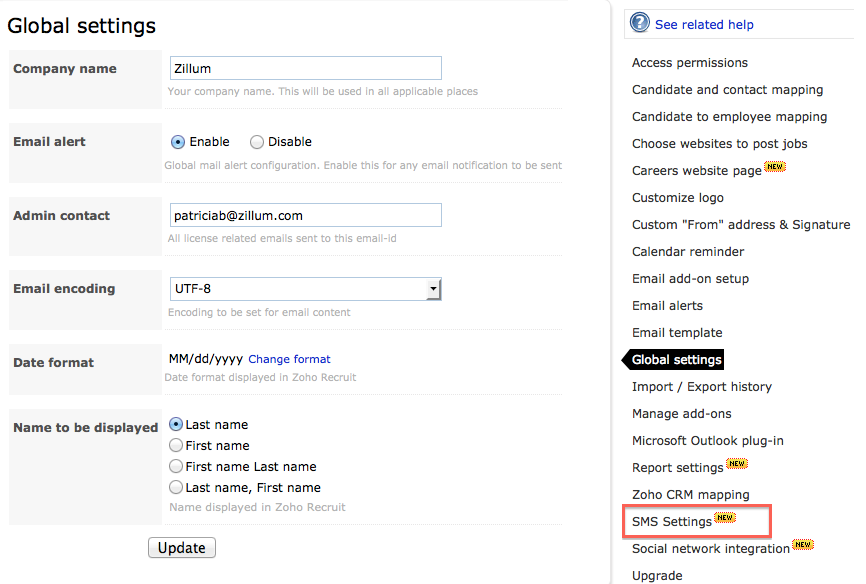Click the NEW badge beside SMS Settings

pyautogui.click(x=725, y=518)
